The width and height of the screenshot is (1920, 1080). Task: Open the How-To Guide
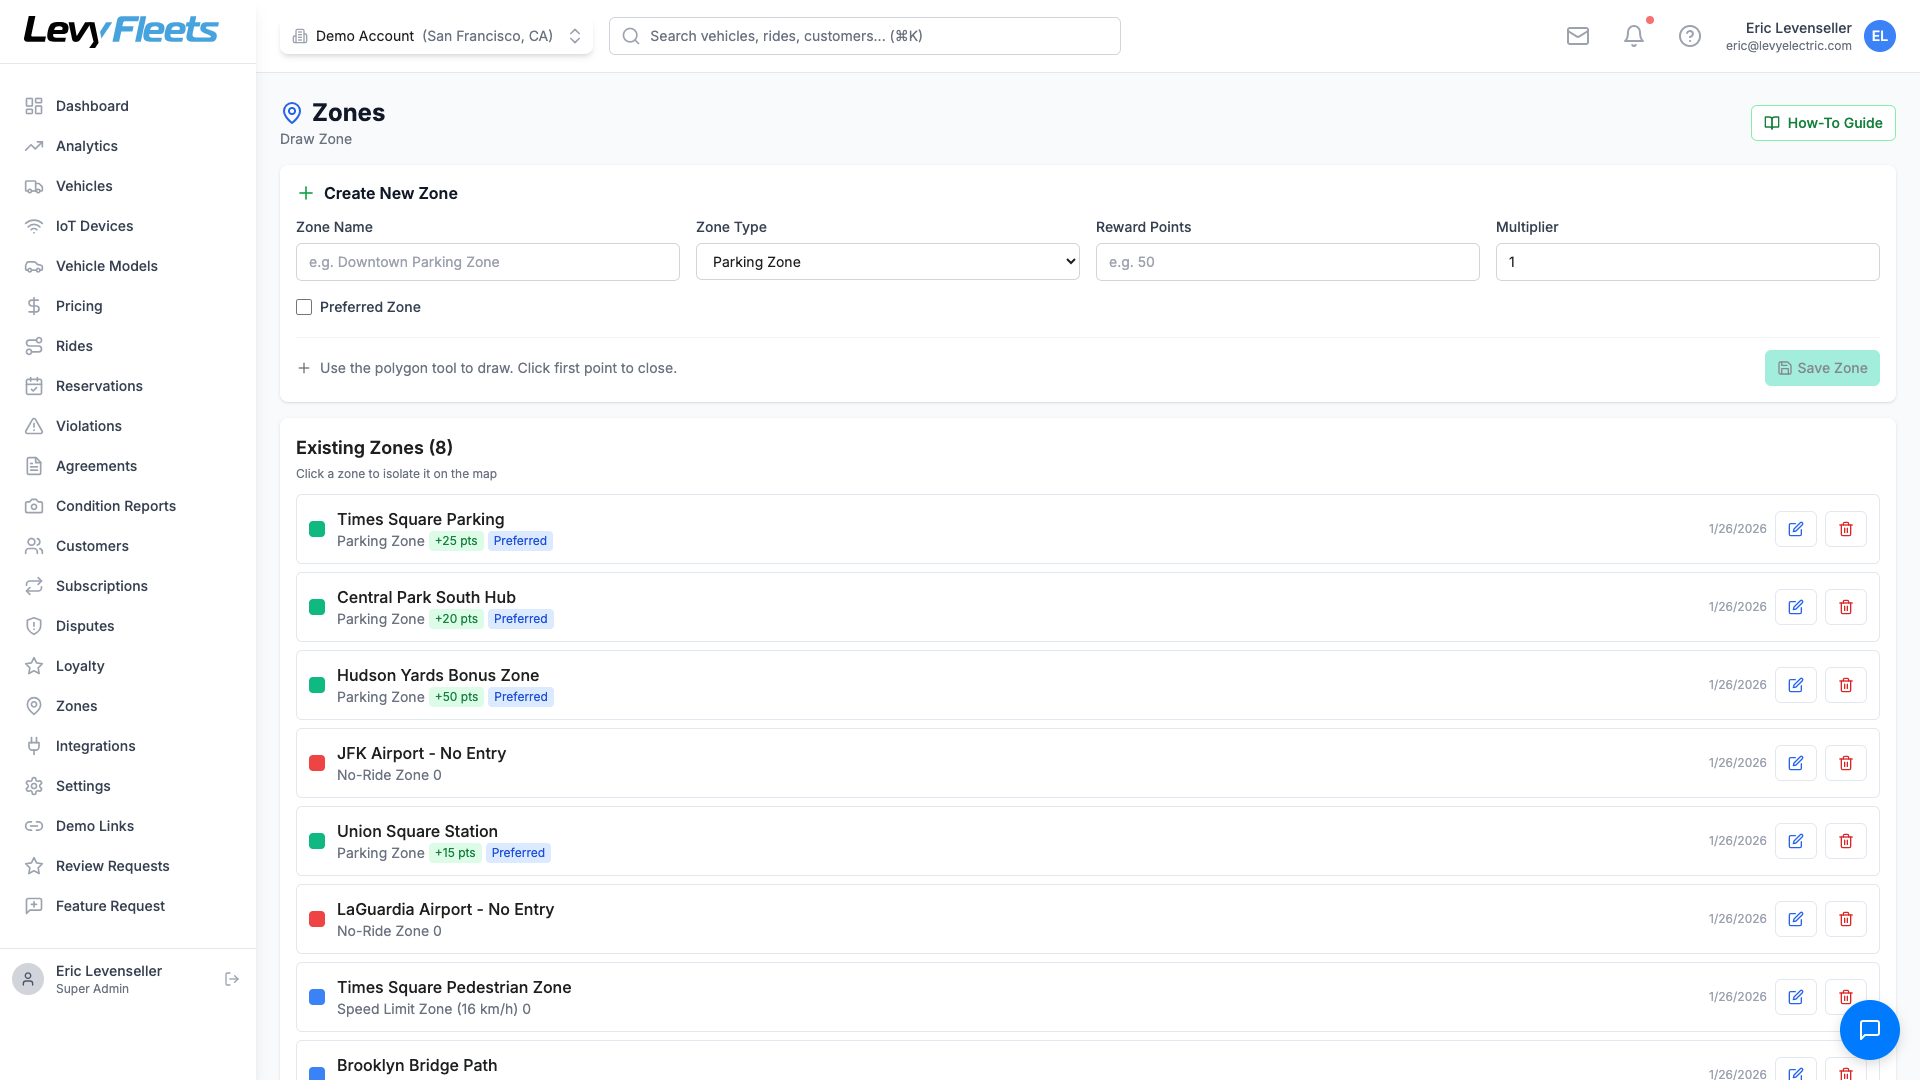tap(1822, 123)
